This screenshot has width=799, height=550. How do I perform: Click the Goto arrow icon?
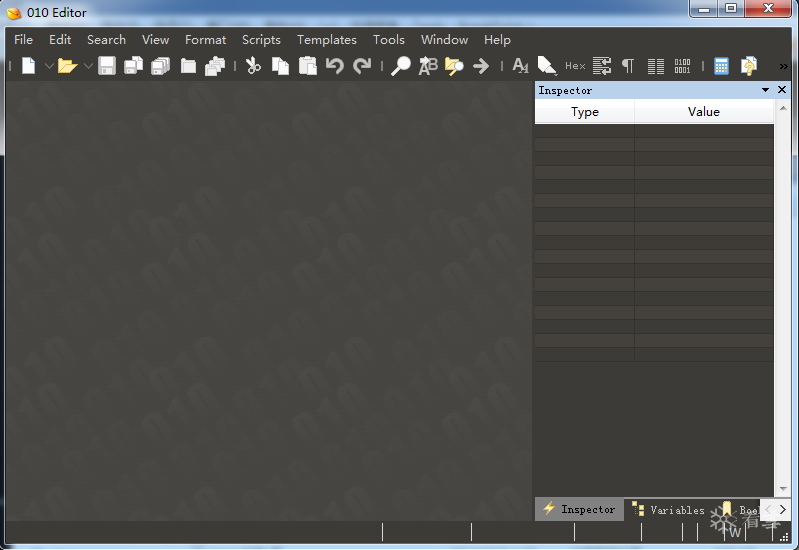click(481, 66)
